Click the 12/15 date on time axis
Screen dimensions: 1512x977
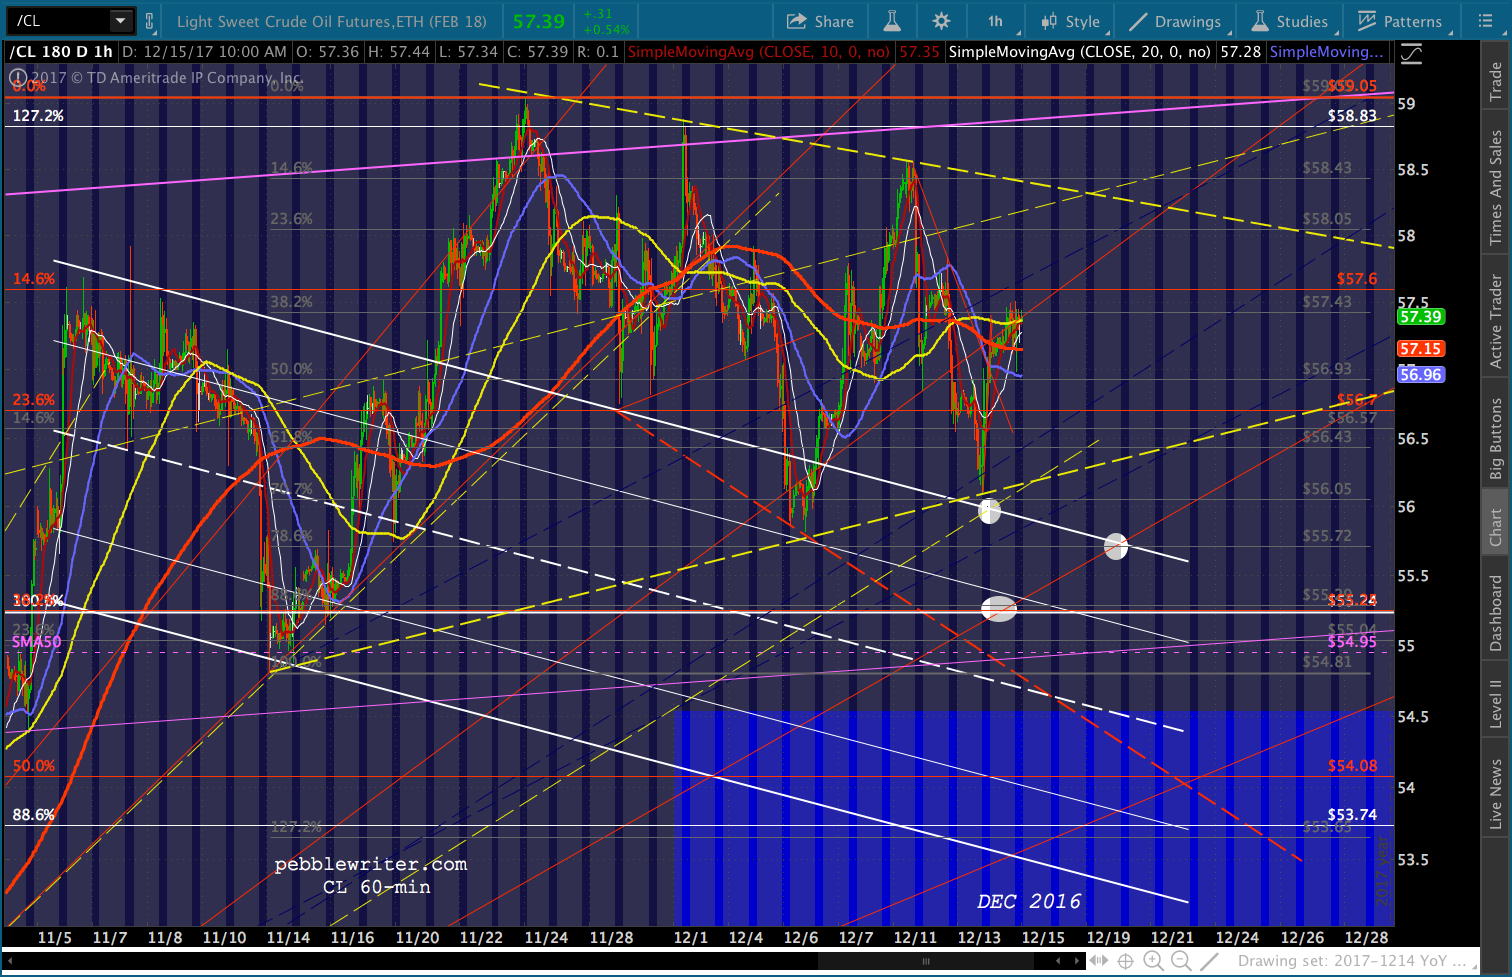(x=1043, y=938)
